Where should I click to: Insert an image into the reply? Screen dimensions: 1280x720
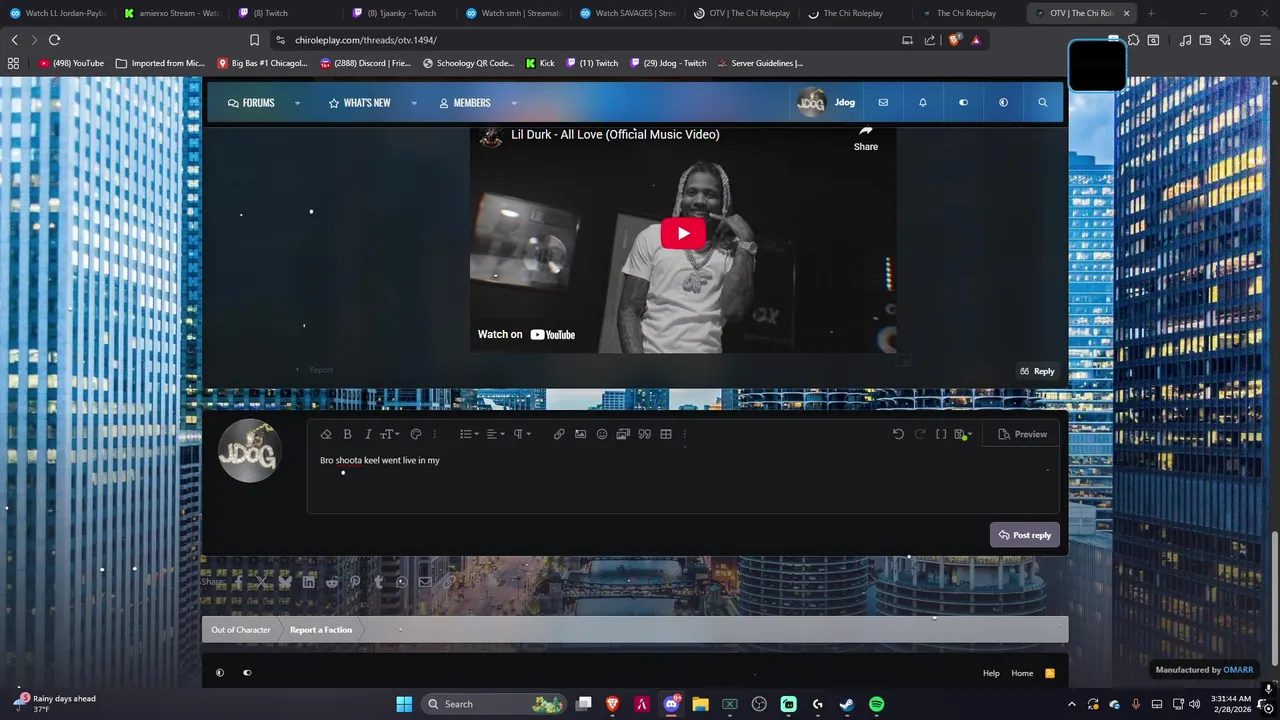(580, 434)
